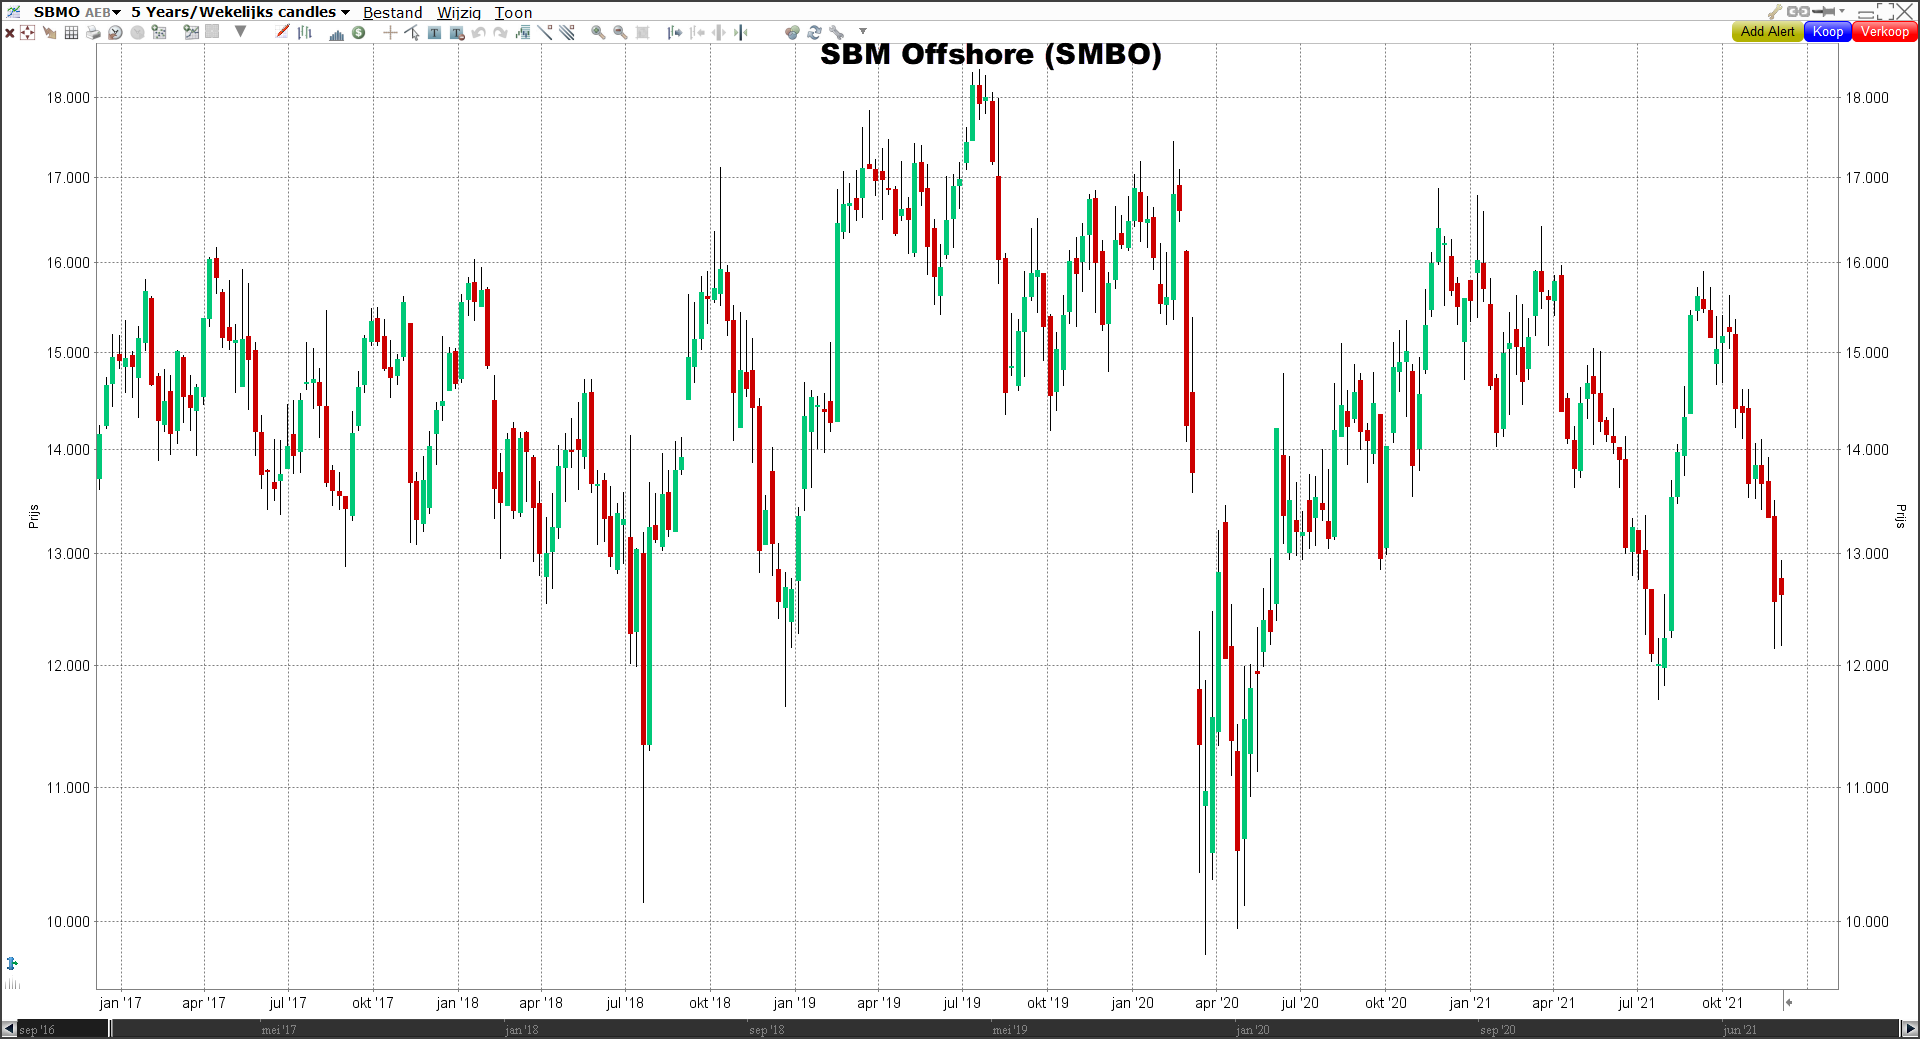Click the chart application icon in the title bar
The image size is (1920, 1039).
[x=13, y=11]
